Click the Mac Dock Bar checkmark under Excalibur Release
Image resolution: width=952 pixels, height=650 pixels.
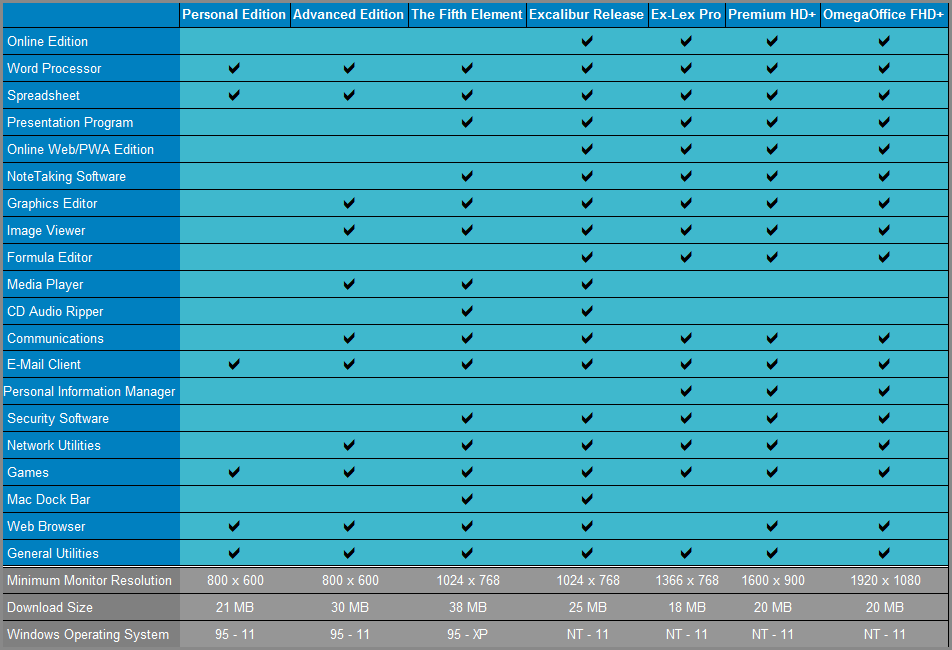click(587, 499)
